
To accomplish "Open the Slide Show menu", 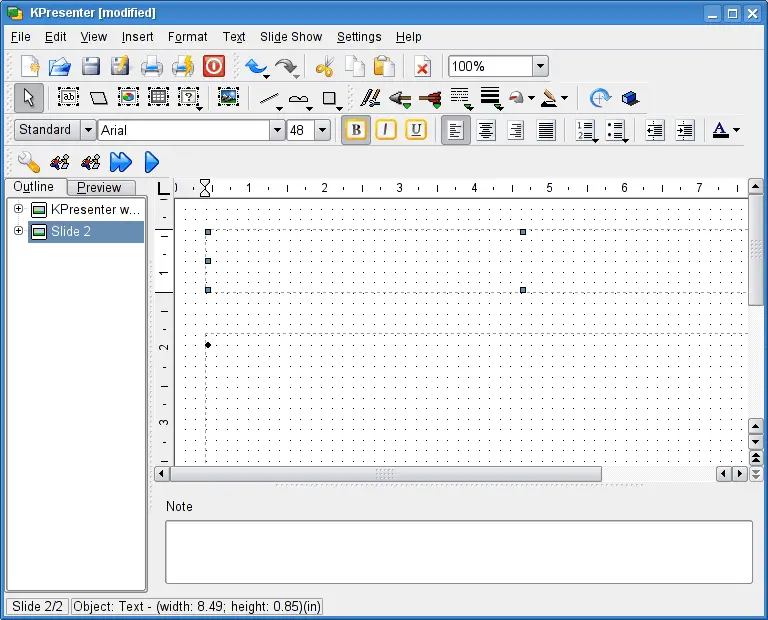I will pyautogui.click(x=291, y=37).
